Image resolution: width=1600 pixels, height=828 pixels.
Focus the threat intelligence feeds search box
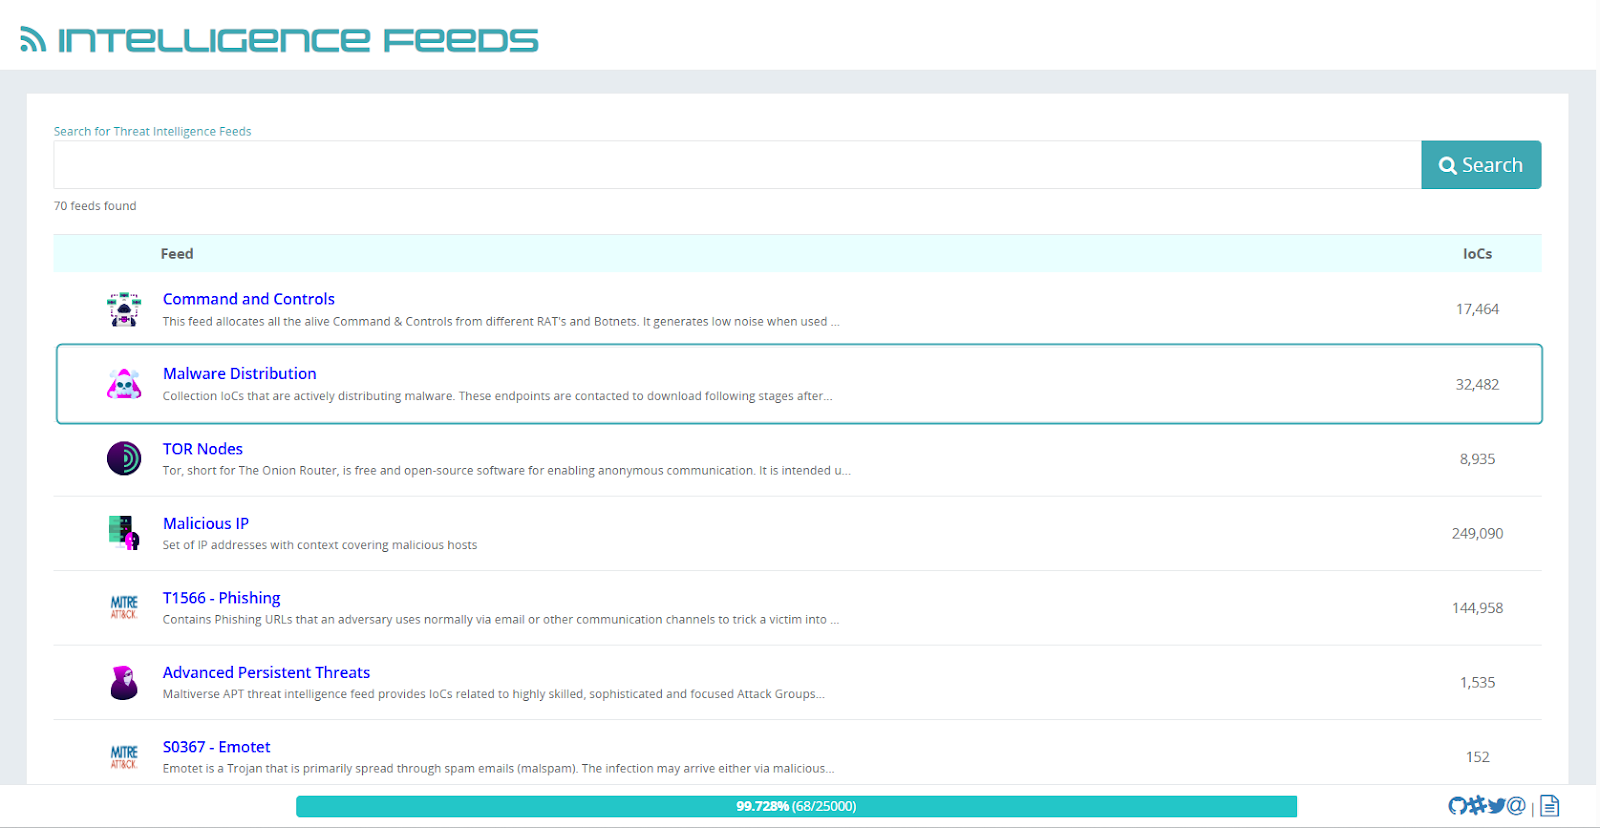tap(737, 165)
